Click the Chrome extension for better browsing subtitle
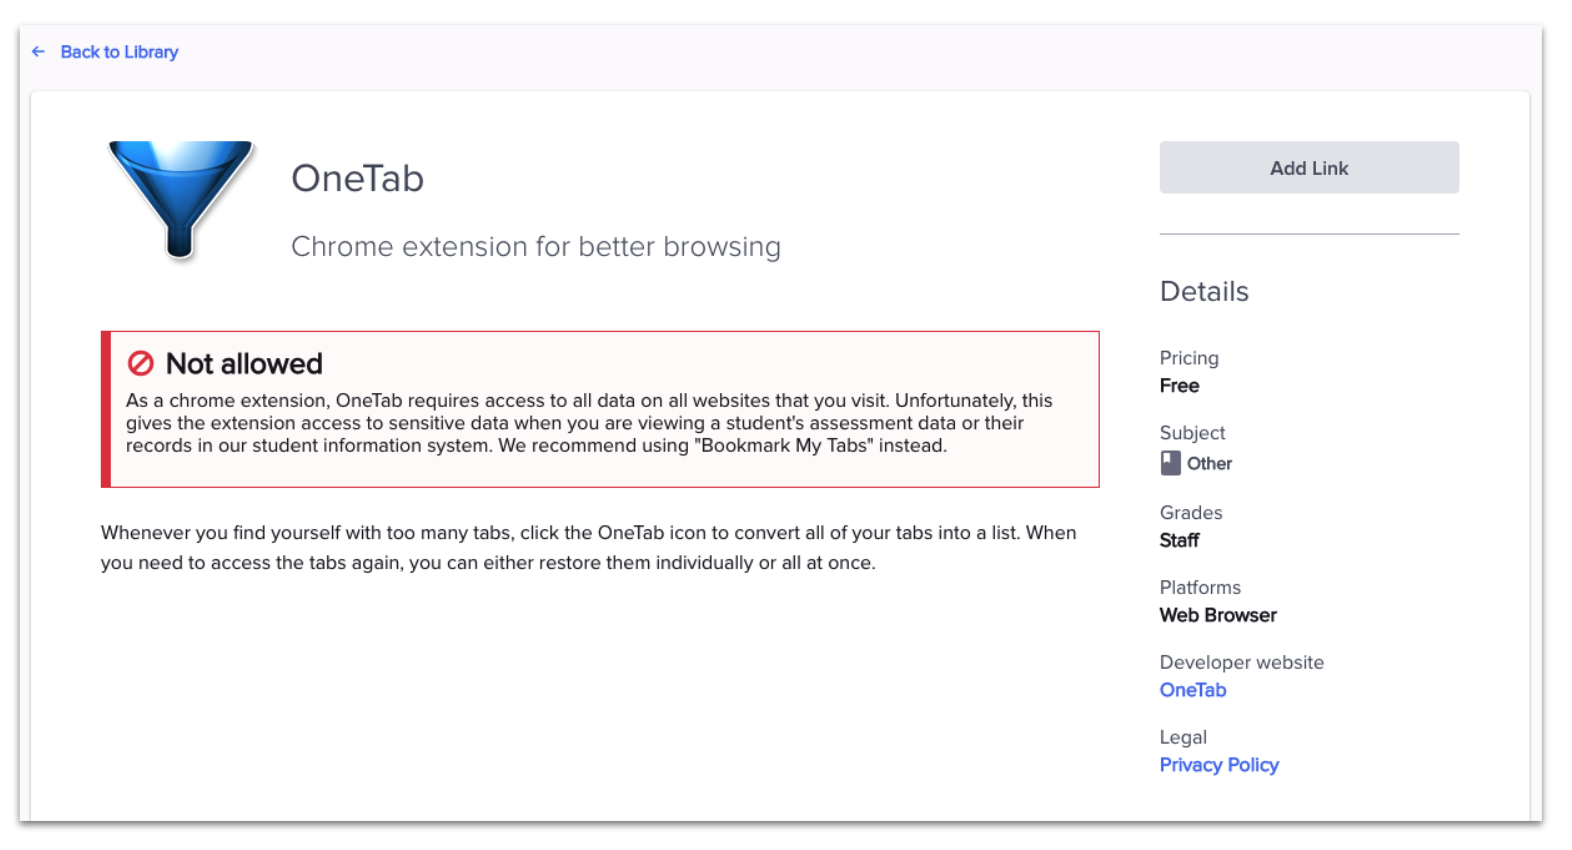This screenshot has height=850, width=1572. [x=535, y=247]
